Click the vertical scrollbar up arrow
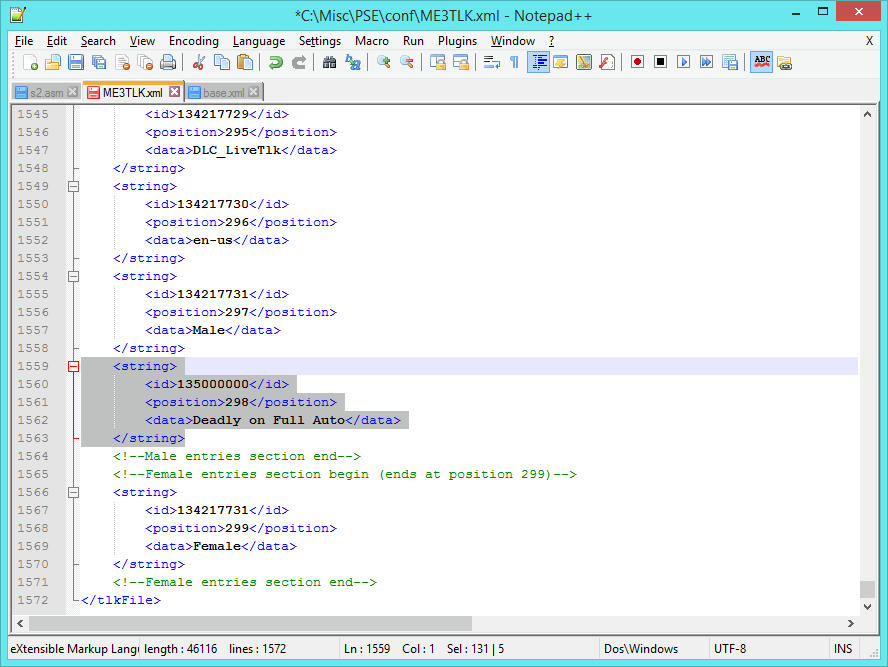The width and height of the screenshot is (888, 667). 866,113
